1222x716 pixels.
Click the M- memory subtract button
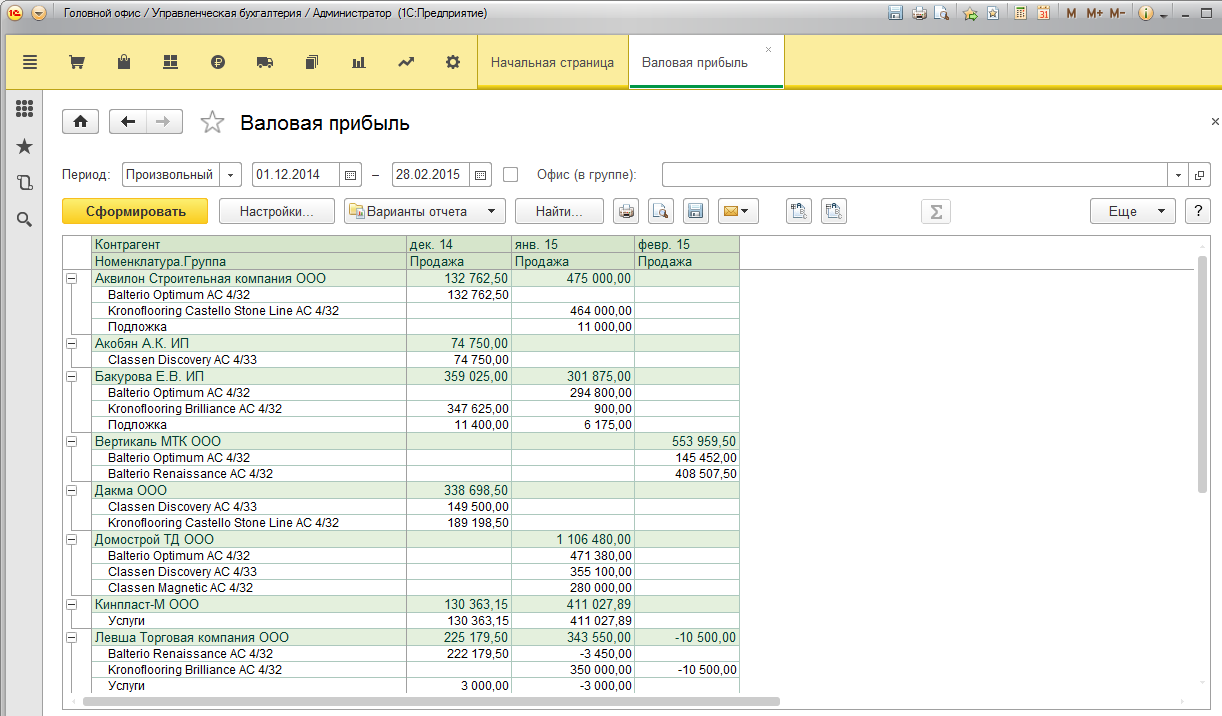point(1117,14)
